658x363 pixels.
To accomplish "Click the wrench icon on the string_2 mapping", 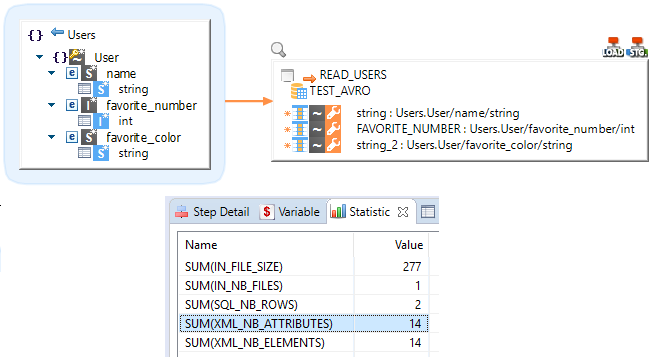I will click(333, 145).
